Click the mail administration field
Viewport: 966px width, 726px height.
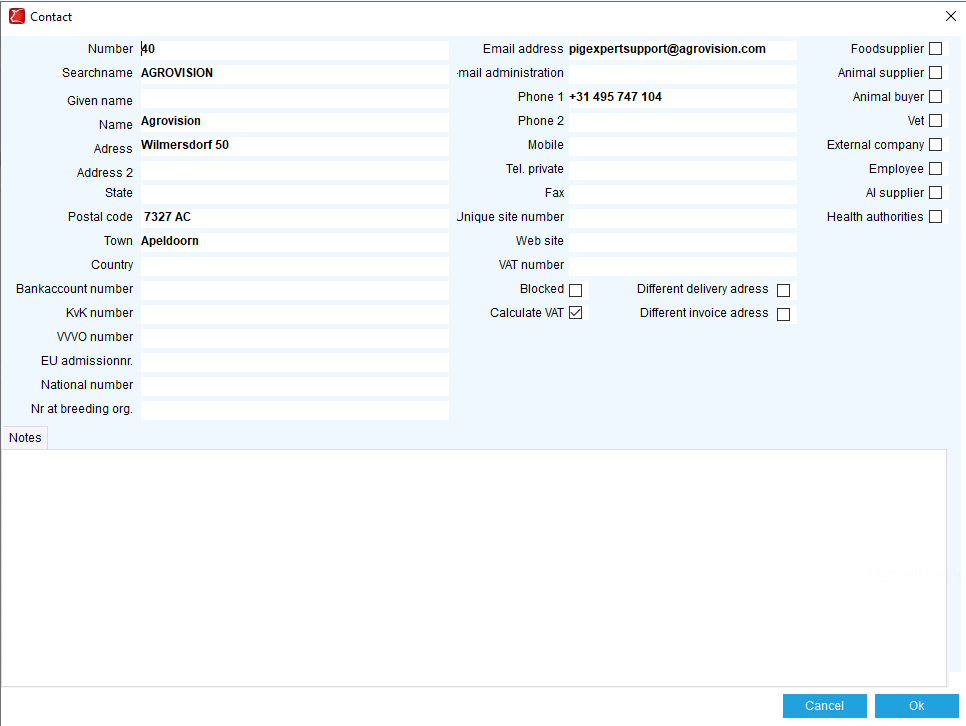tap(683, 74)
